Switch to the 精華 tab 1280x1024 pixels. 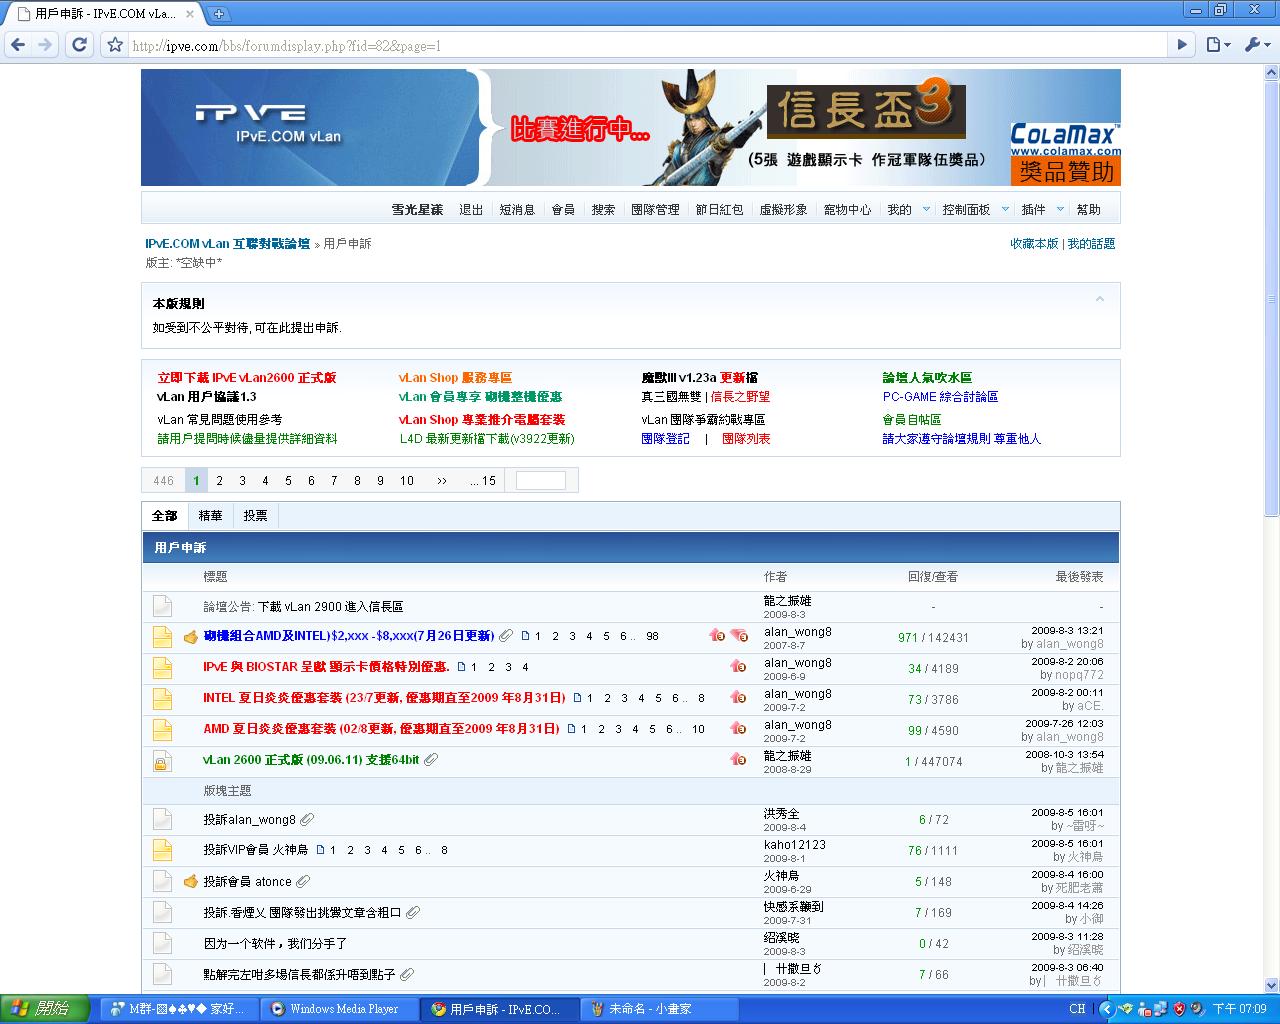point(210,516)
